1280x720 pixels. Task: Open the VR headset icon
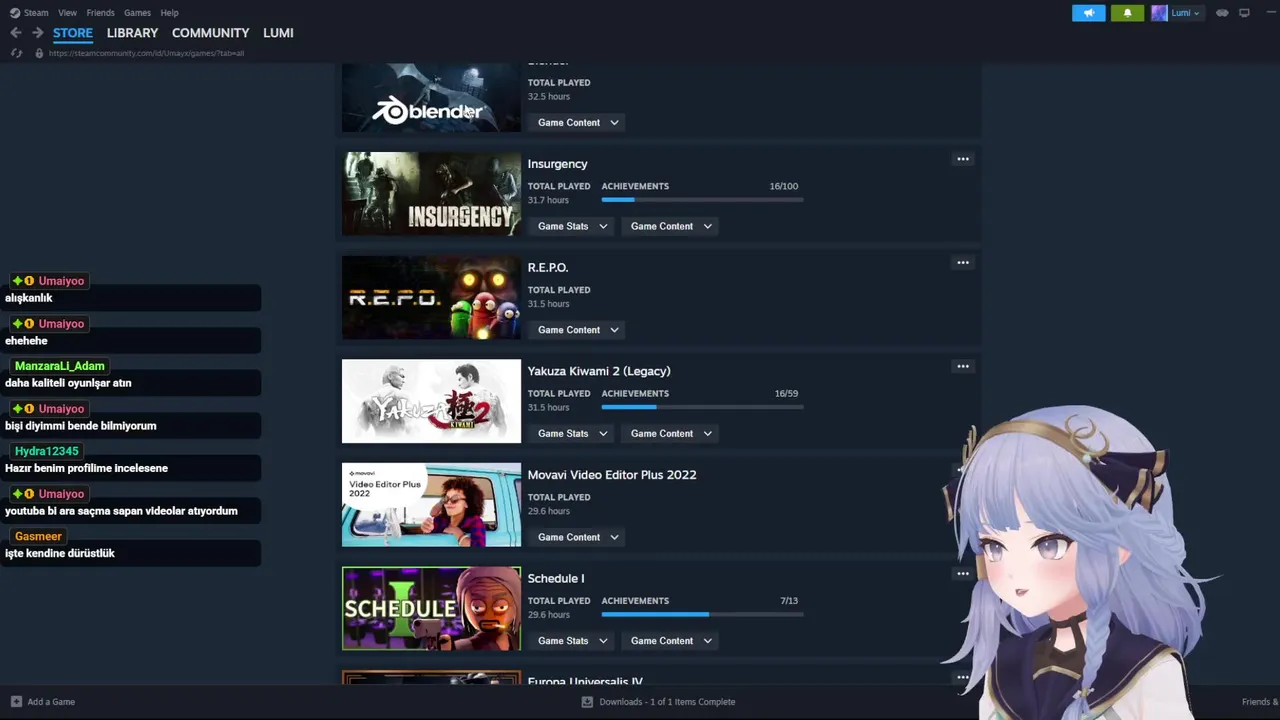(x=1222, y=13)
